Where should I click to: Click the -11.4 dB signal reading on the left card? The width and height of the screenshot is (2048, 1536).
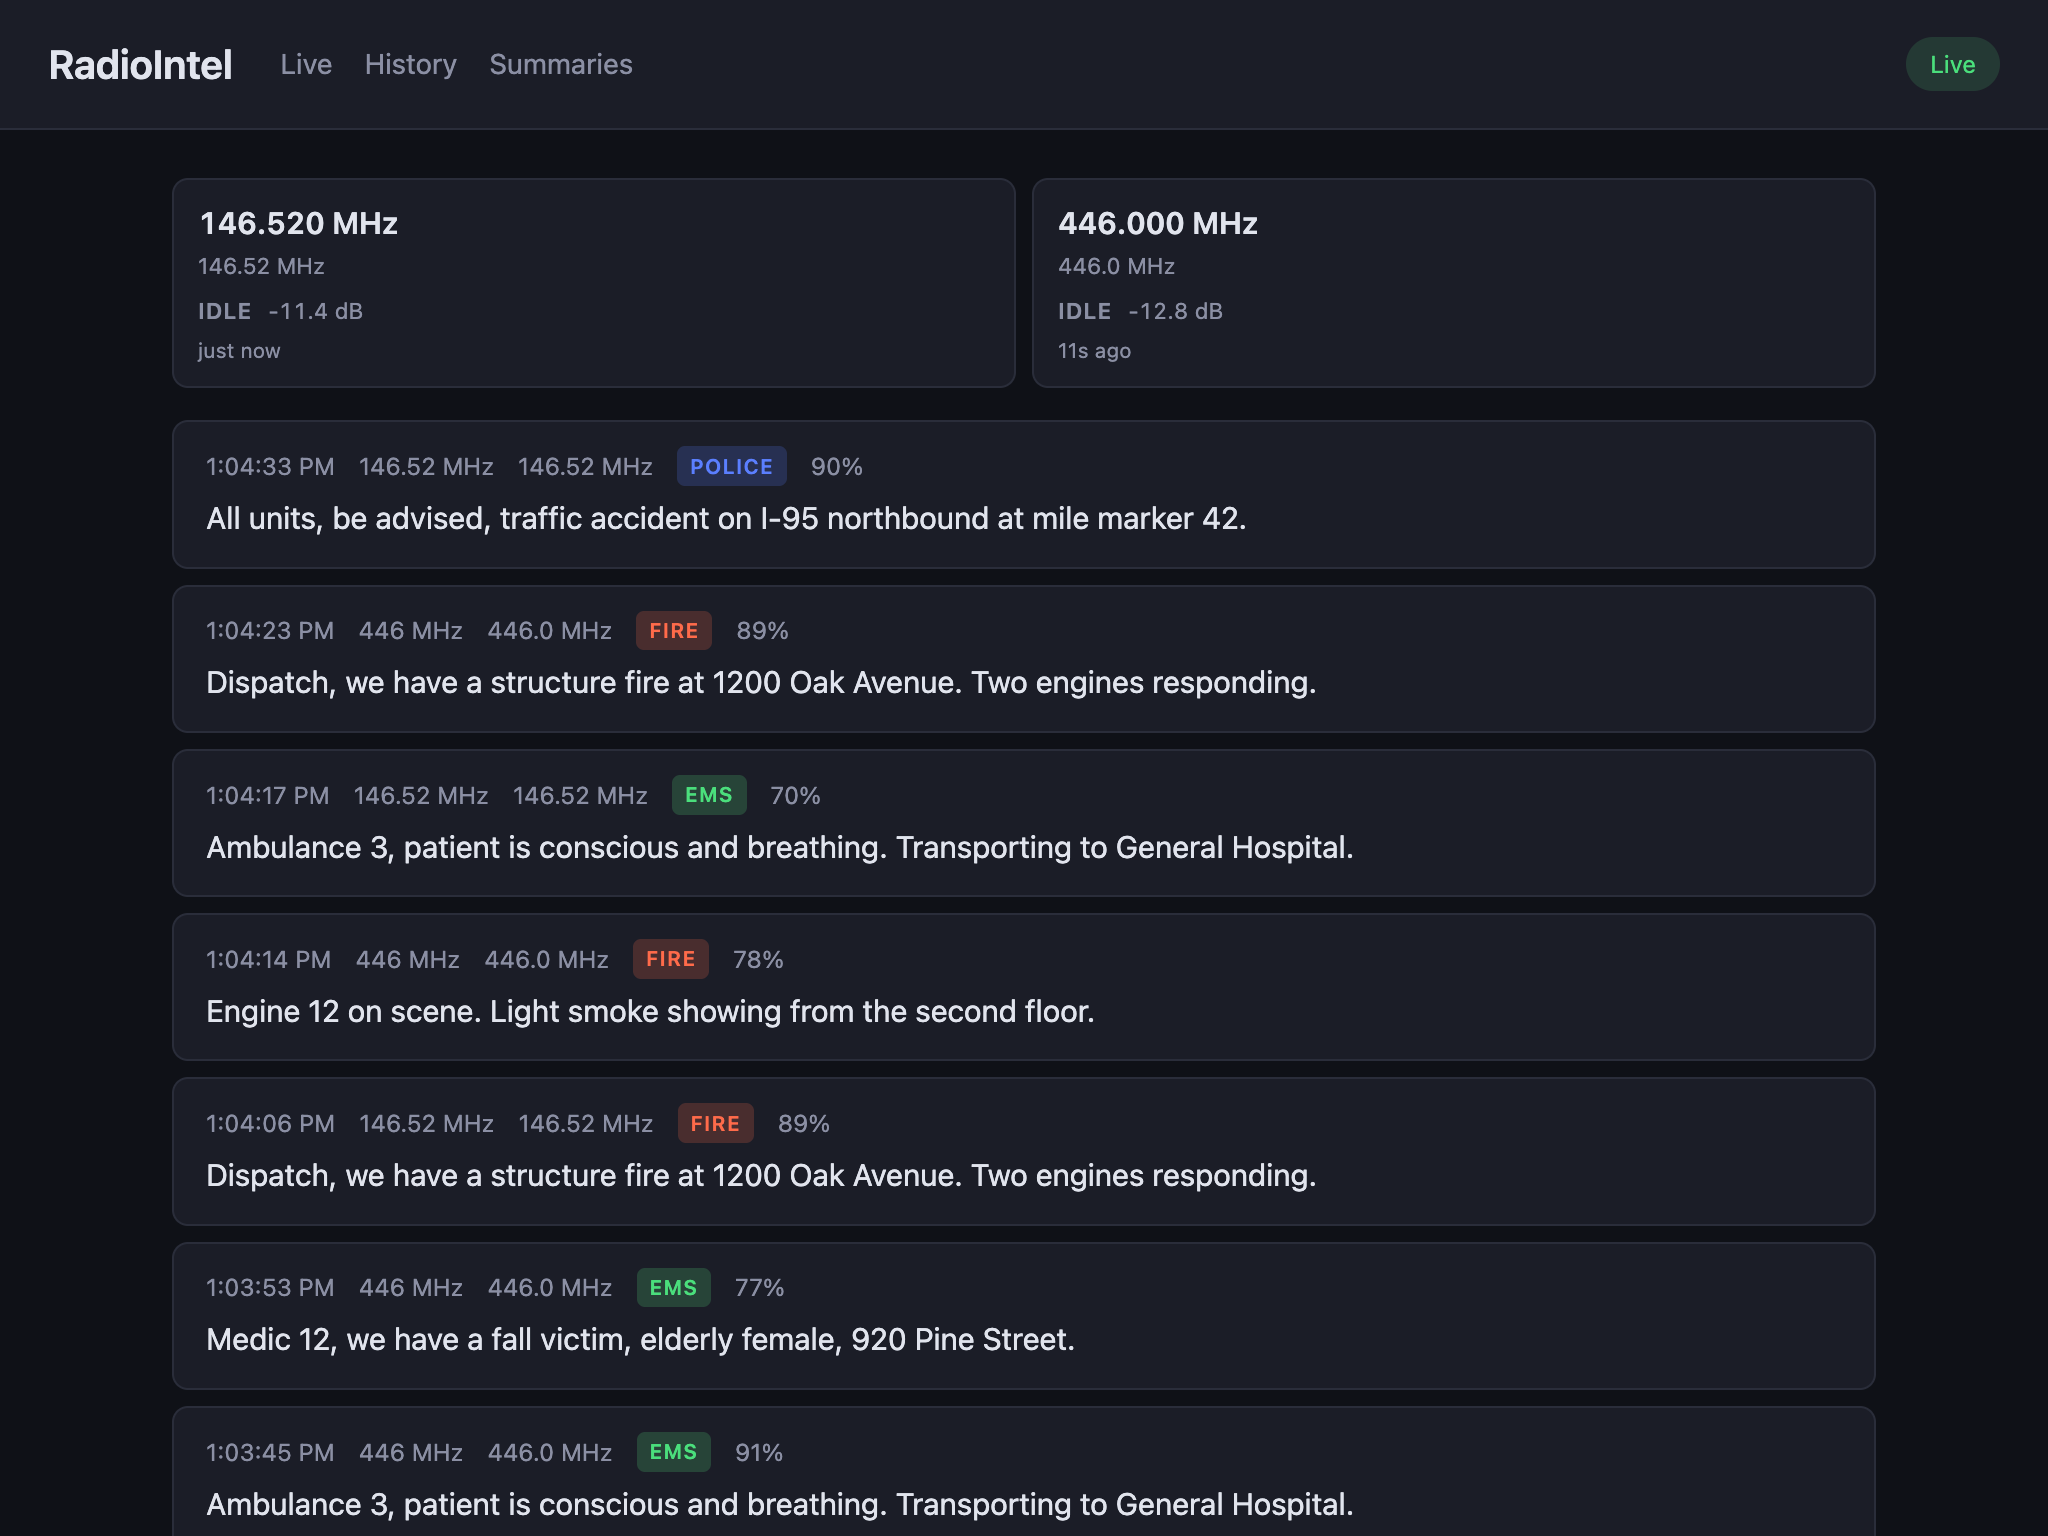tap(315, 311)
